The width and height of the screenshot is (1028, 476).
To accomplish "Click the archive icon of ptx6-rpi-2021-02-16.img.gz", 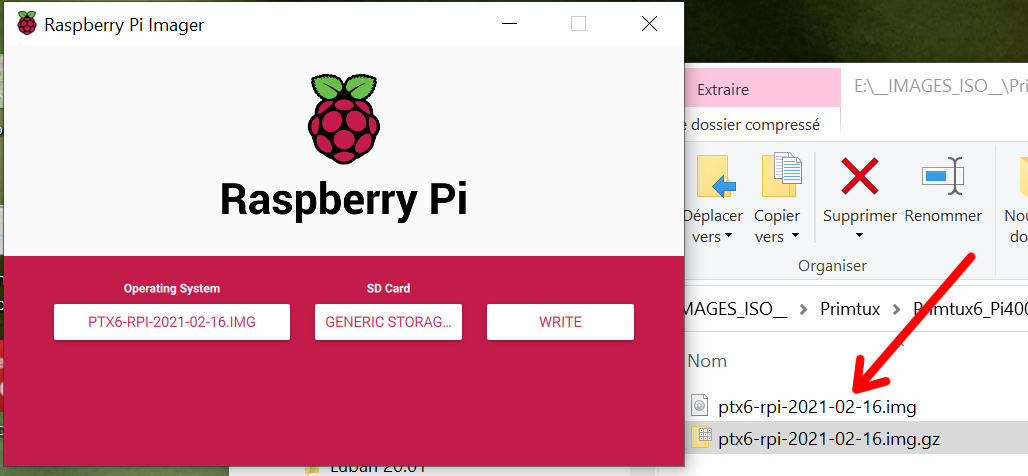I will tap(701, 437).
